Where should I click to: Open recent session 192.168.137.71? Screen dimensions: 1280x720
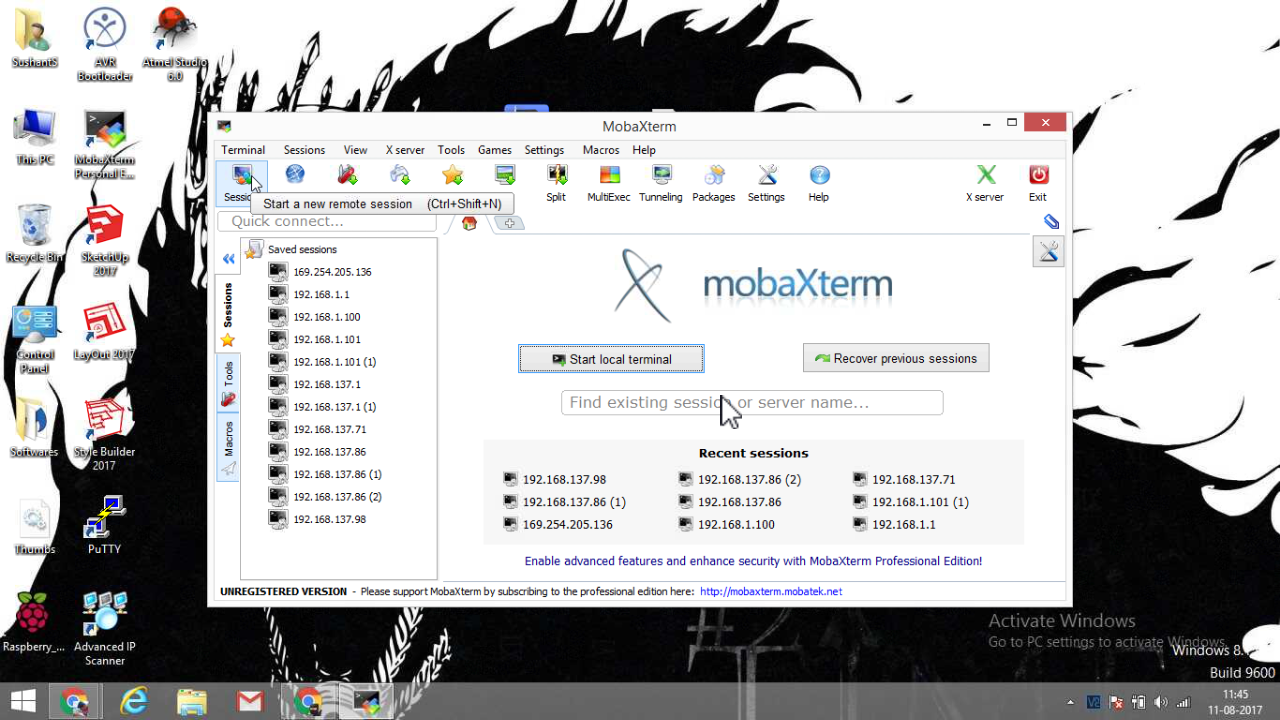(904, 480)
